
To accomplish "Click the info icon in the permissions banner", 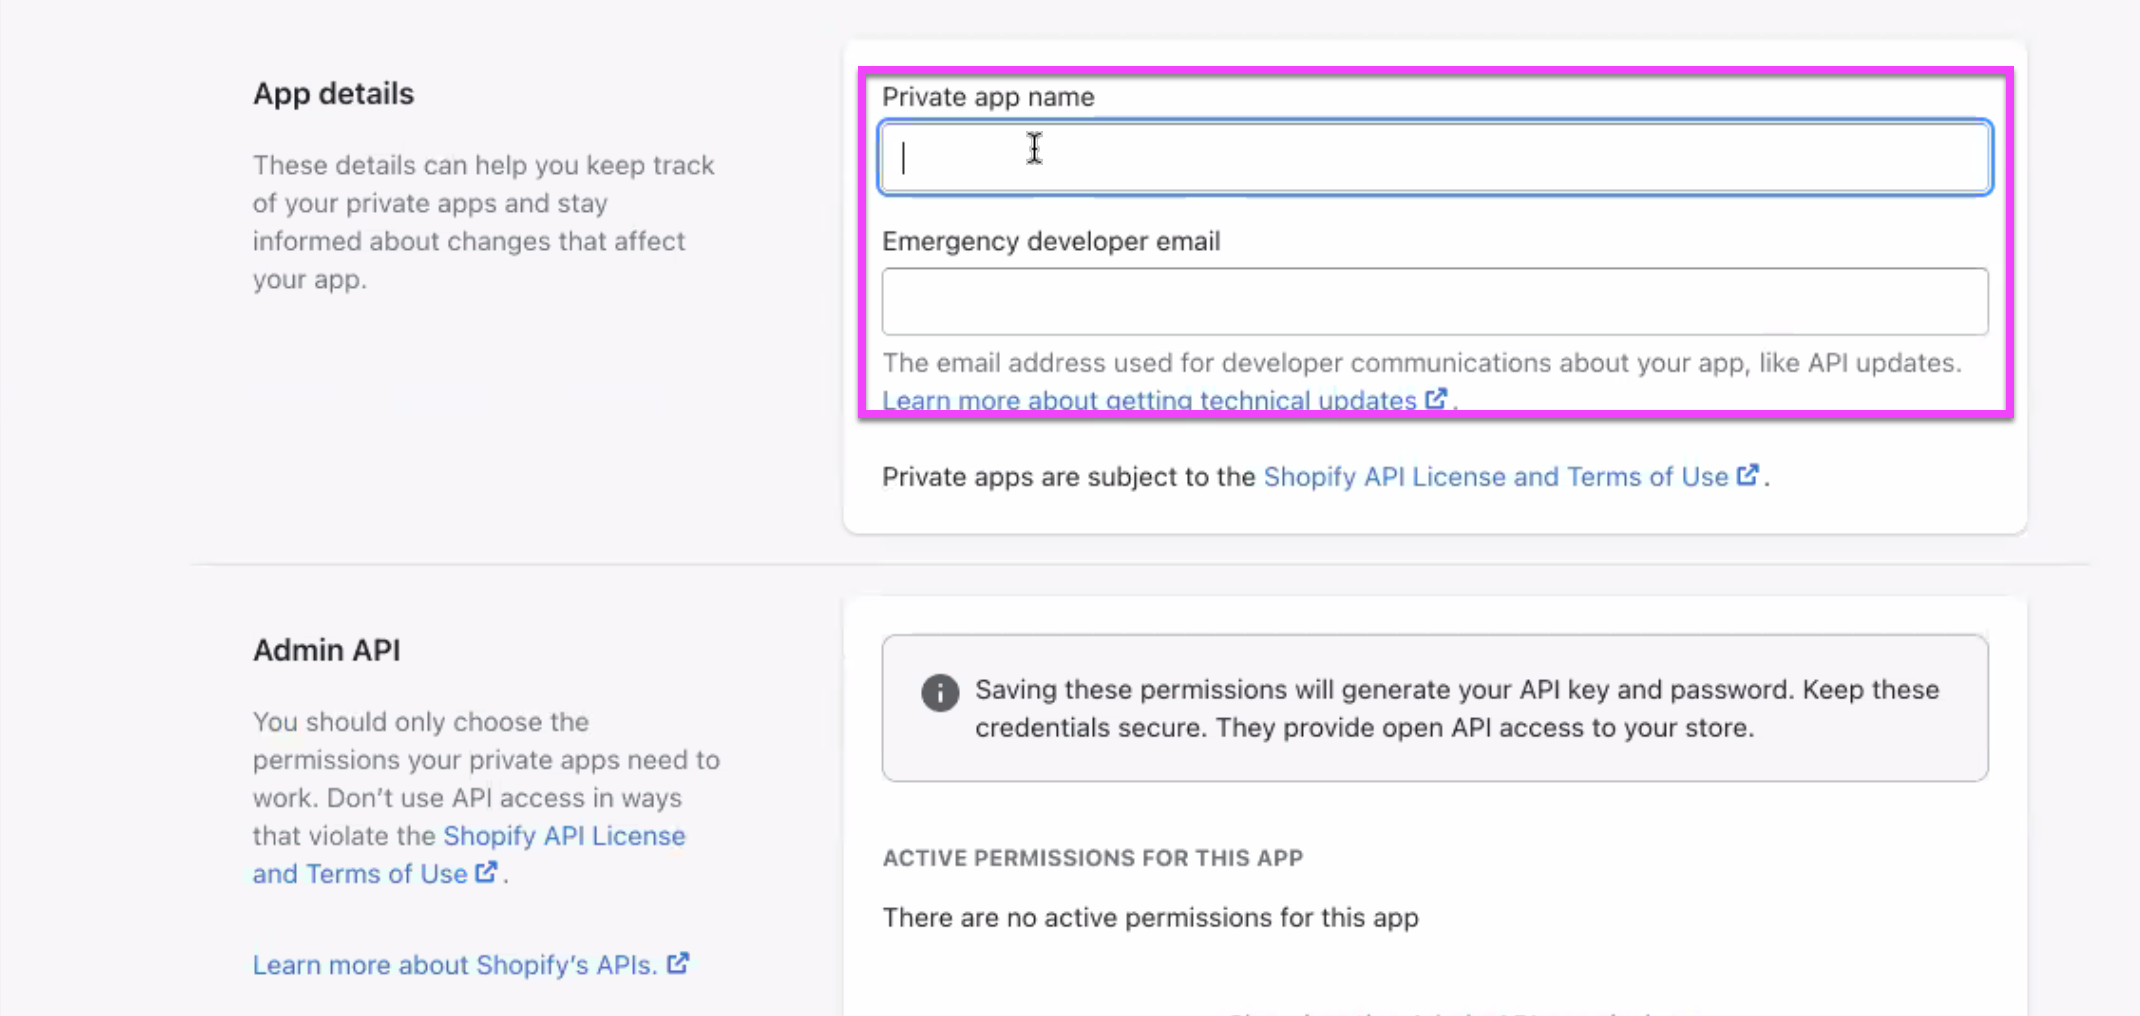I will pos(939,692).
